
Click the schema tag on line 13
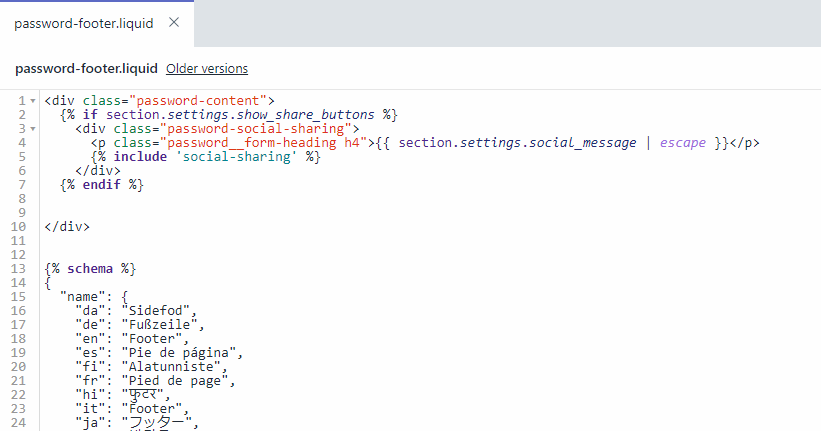[90, 269]
